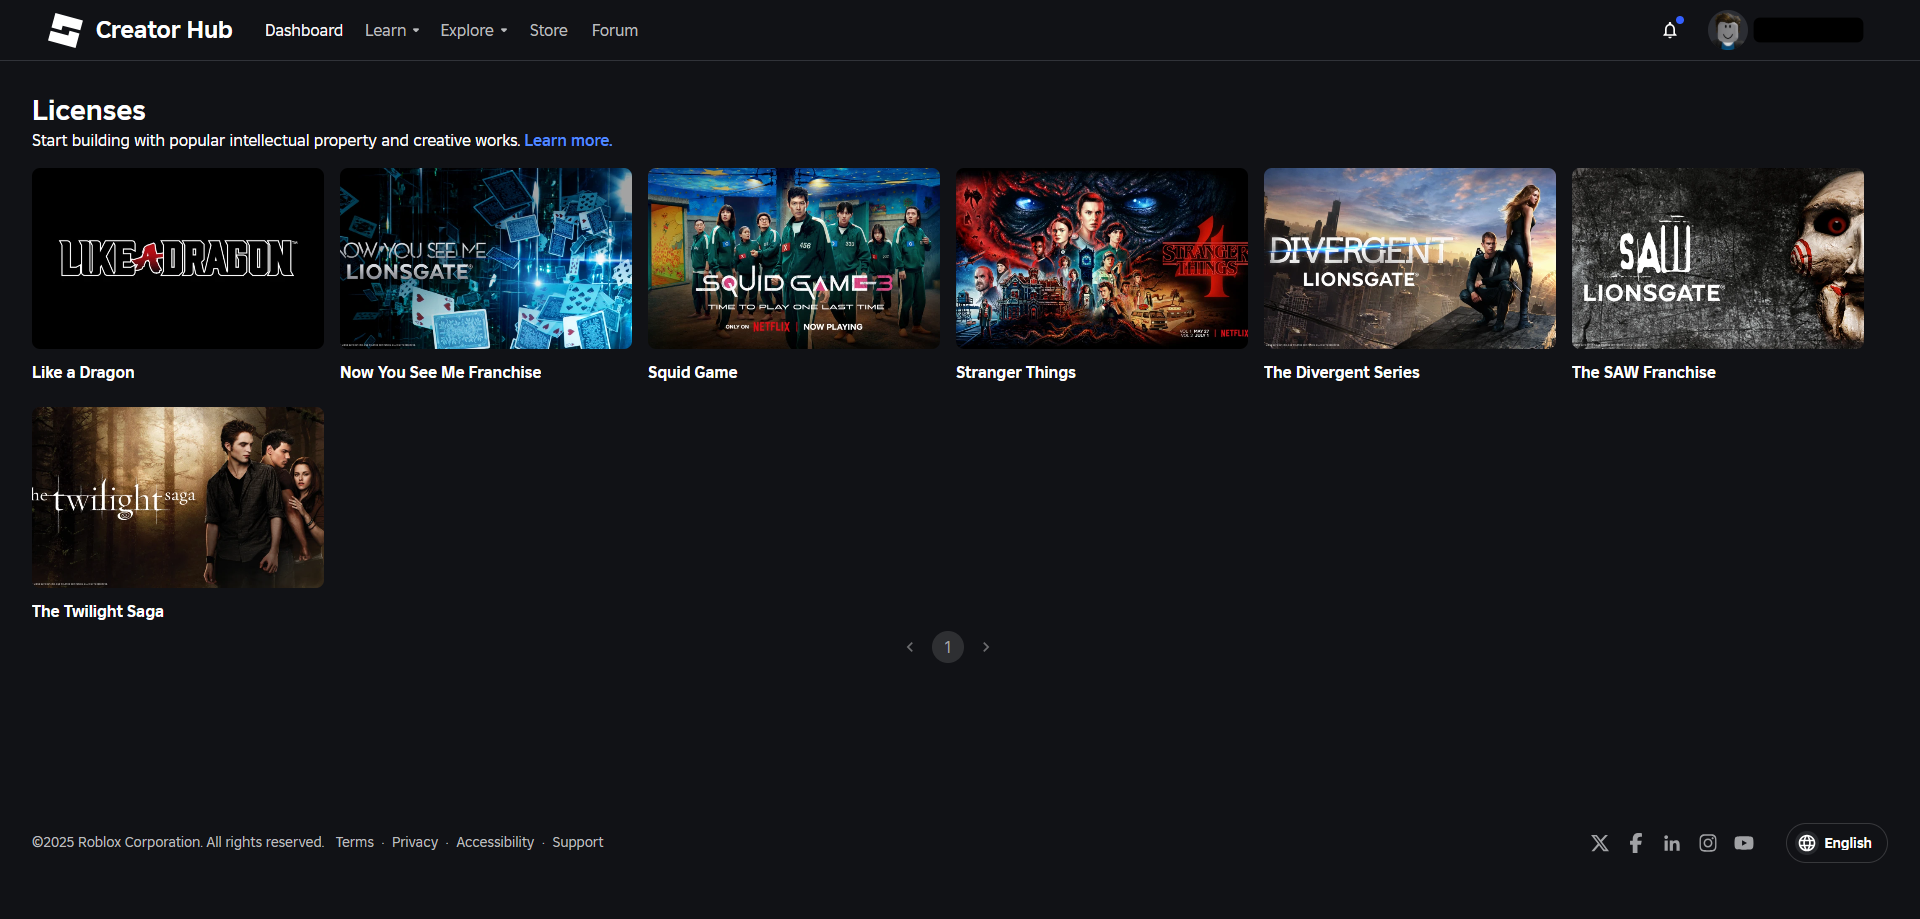Open the Squid Game license image
The height and width of the screenshot is (919, 1920).
[794, 258]
